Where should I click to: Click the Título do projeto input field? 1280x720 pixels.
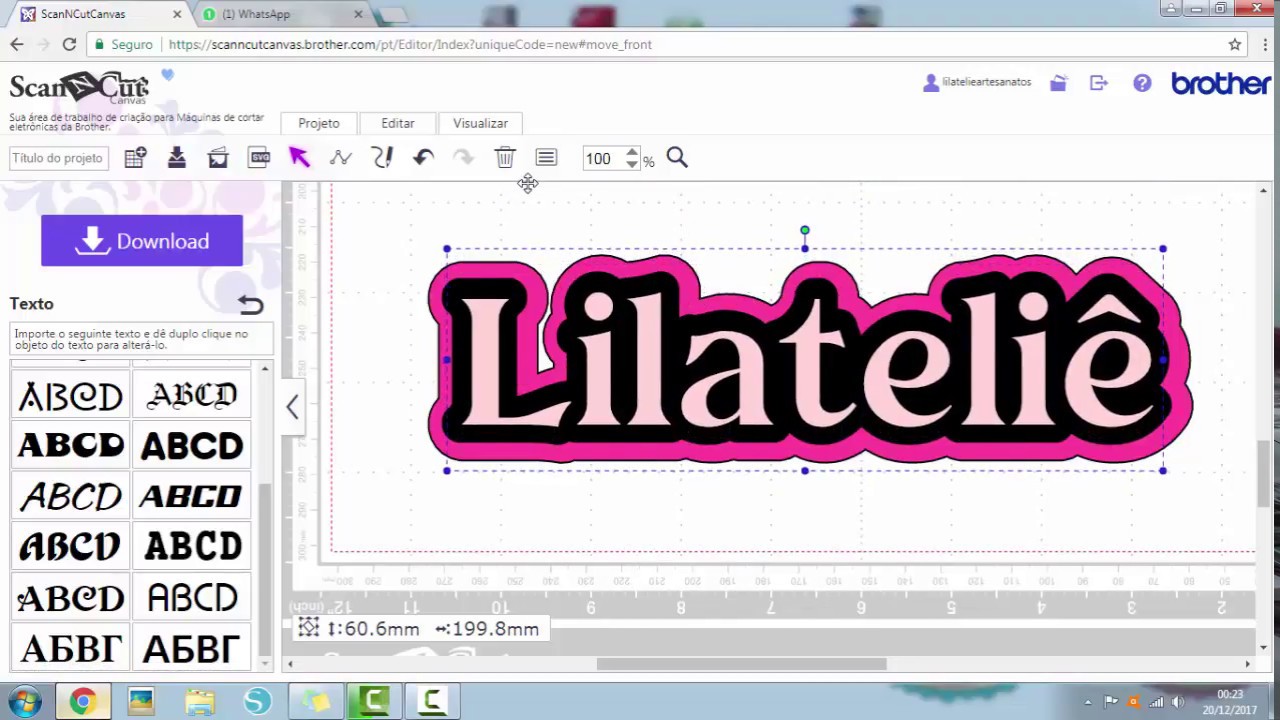(58, 158)
